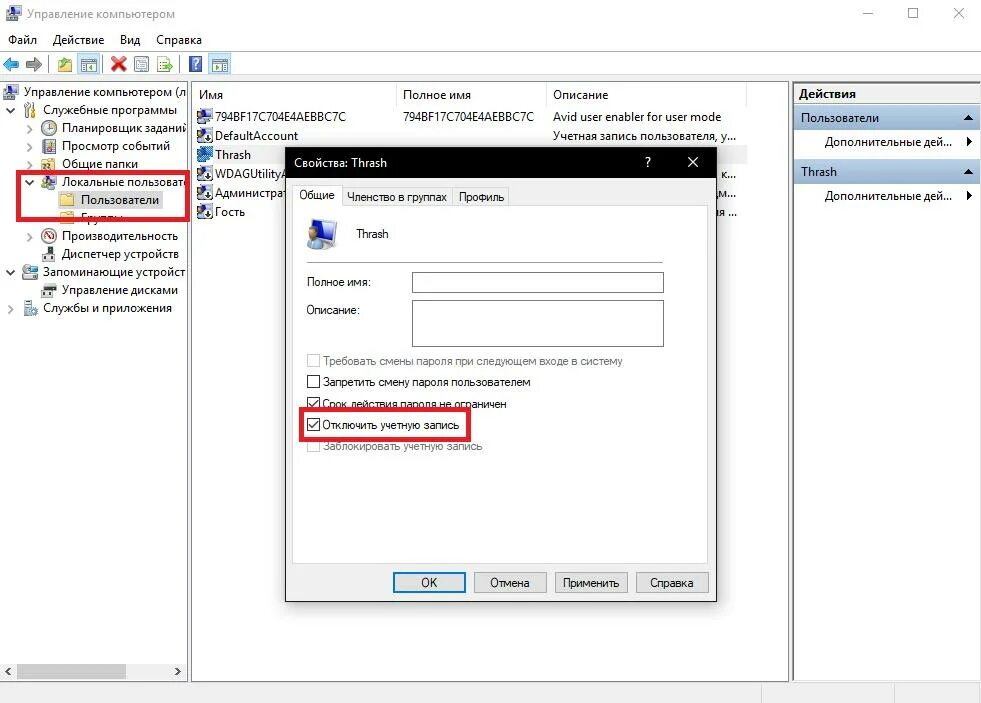Viewport: 981px width, 703px height.
Task: Click the tree scrollbar left arrow
Action: tap(8, 671)
